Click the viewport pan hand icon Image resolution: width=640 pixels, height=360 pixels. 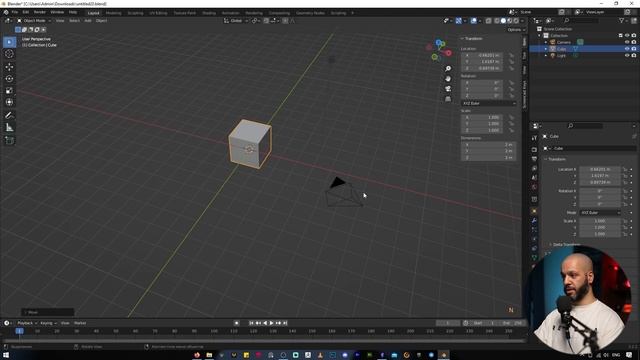click(448, 78)
